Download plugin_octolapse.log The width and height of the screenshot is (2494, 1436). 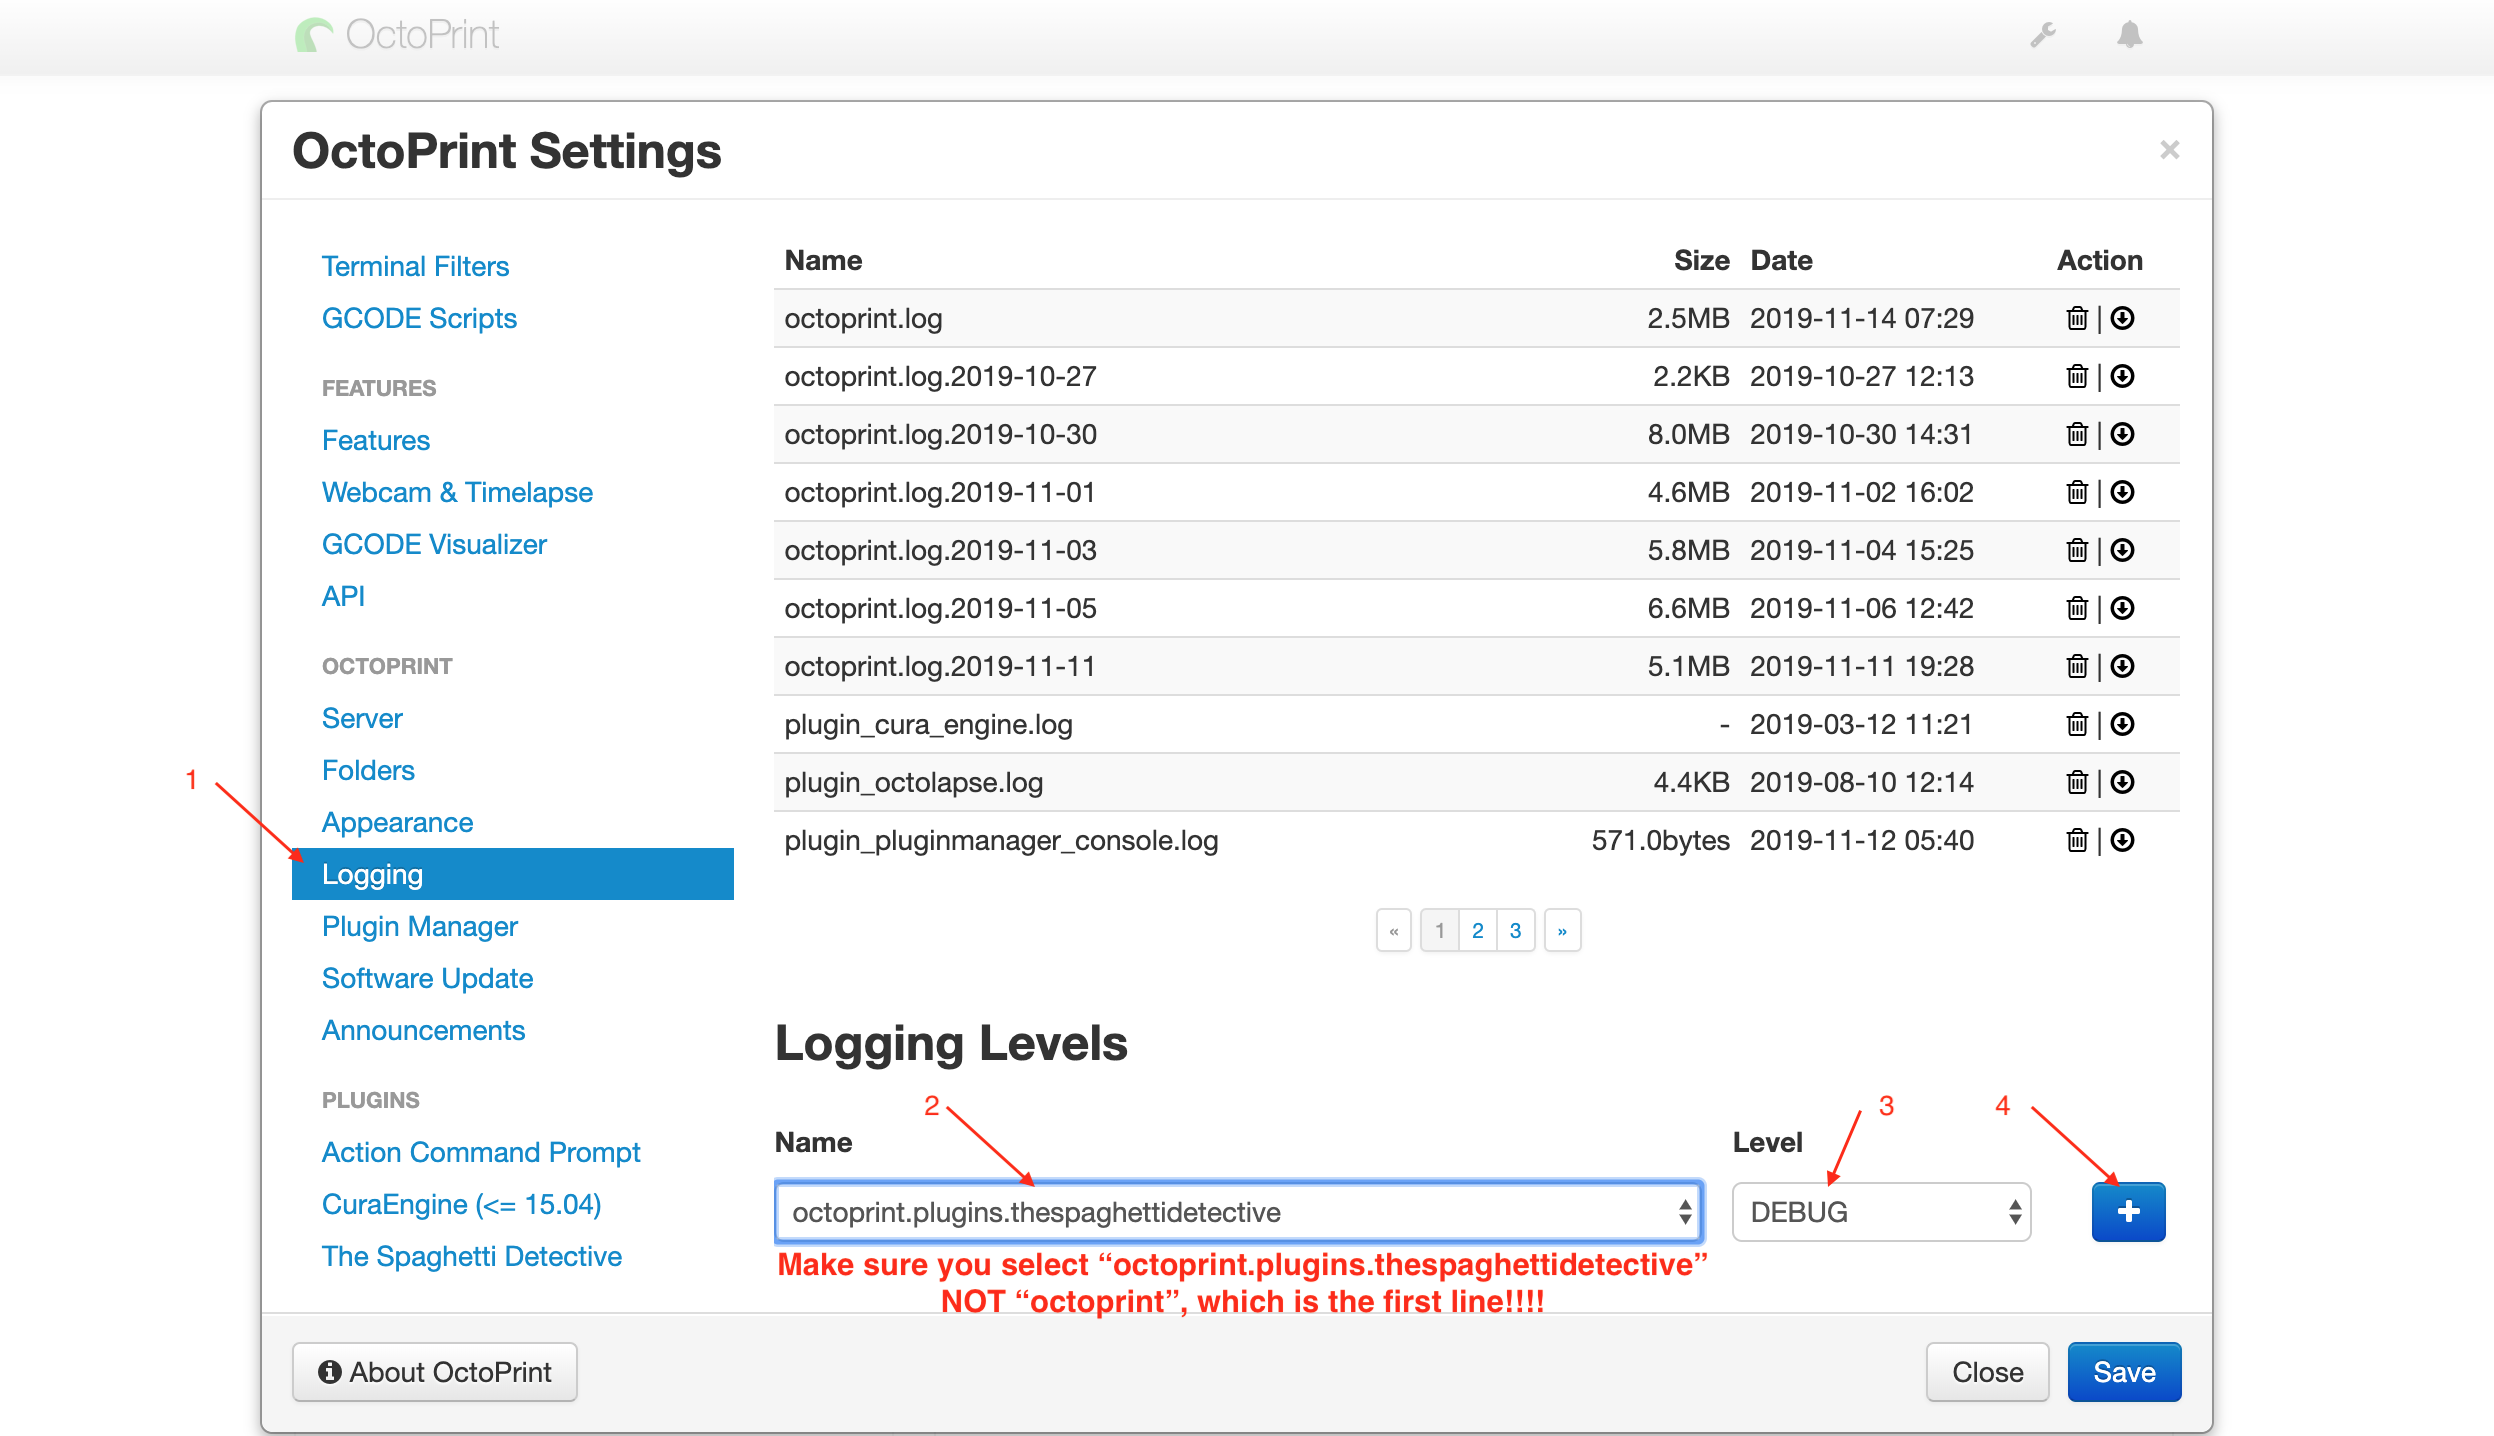coord(2122,782)
